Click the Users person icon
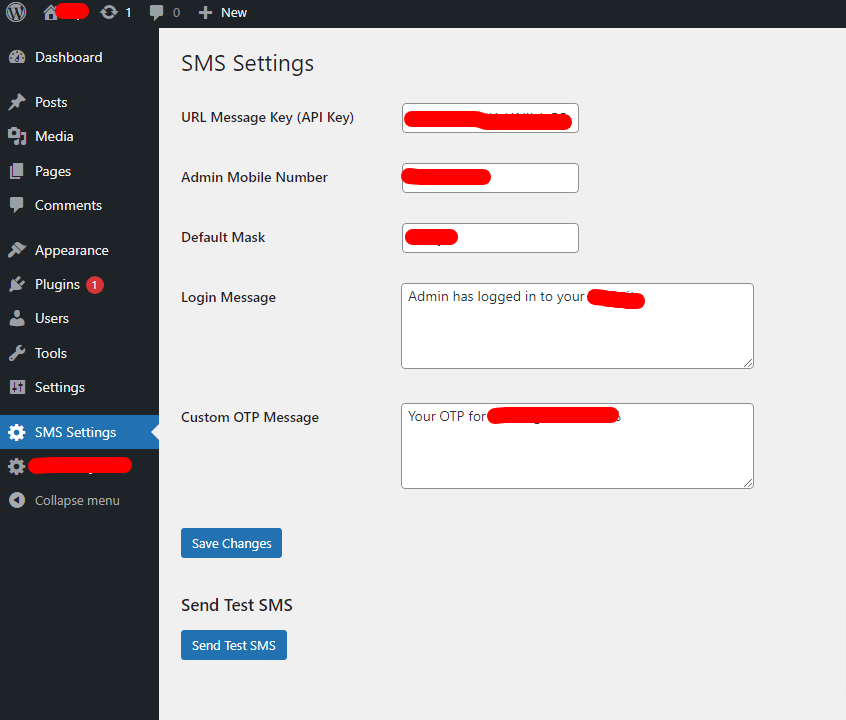Viewport: 846px width, 720px height. click(x=17, y=318)
